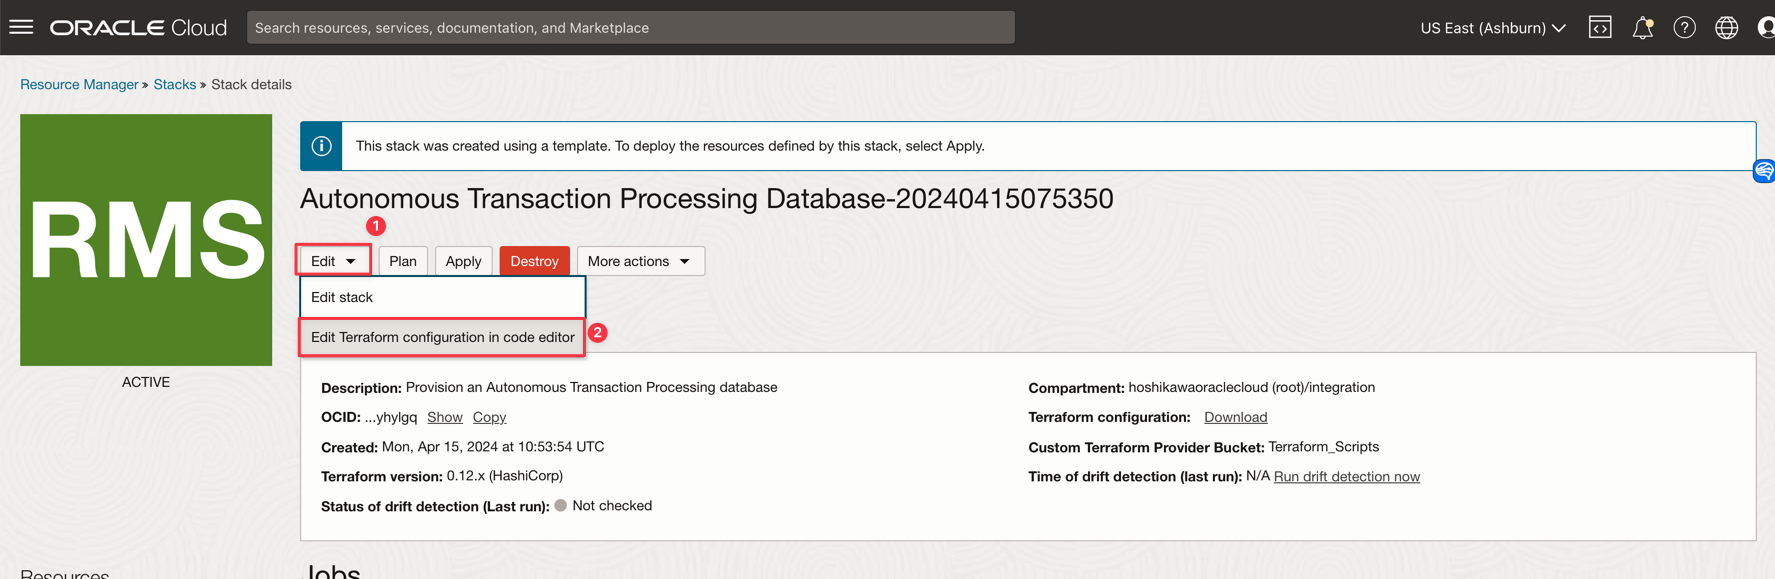Image resolution: width=1775 pixels, height=579 pixels.
Task: Open the user profile avatar
Action: tap(1765, 28)
